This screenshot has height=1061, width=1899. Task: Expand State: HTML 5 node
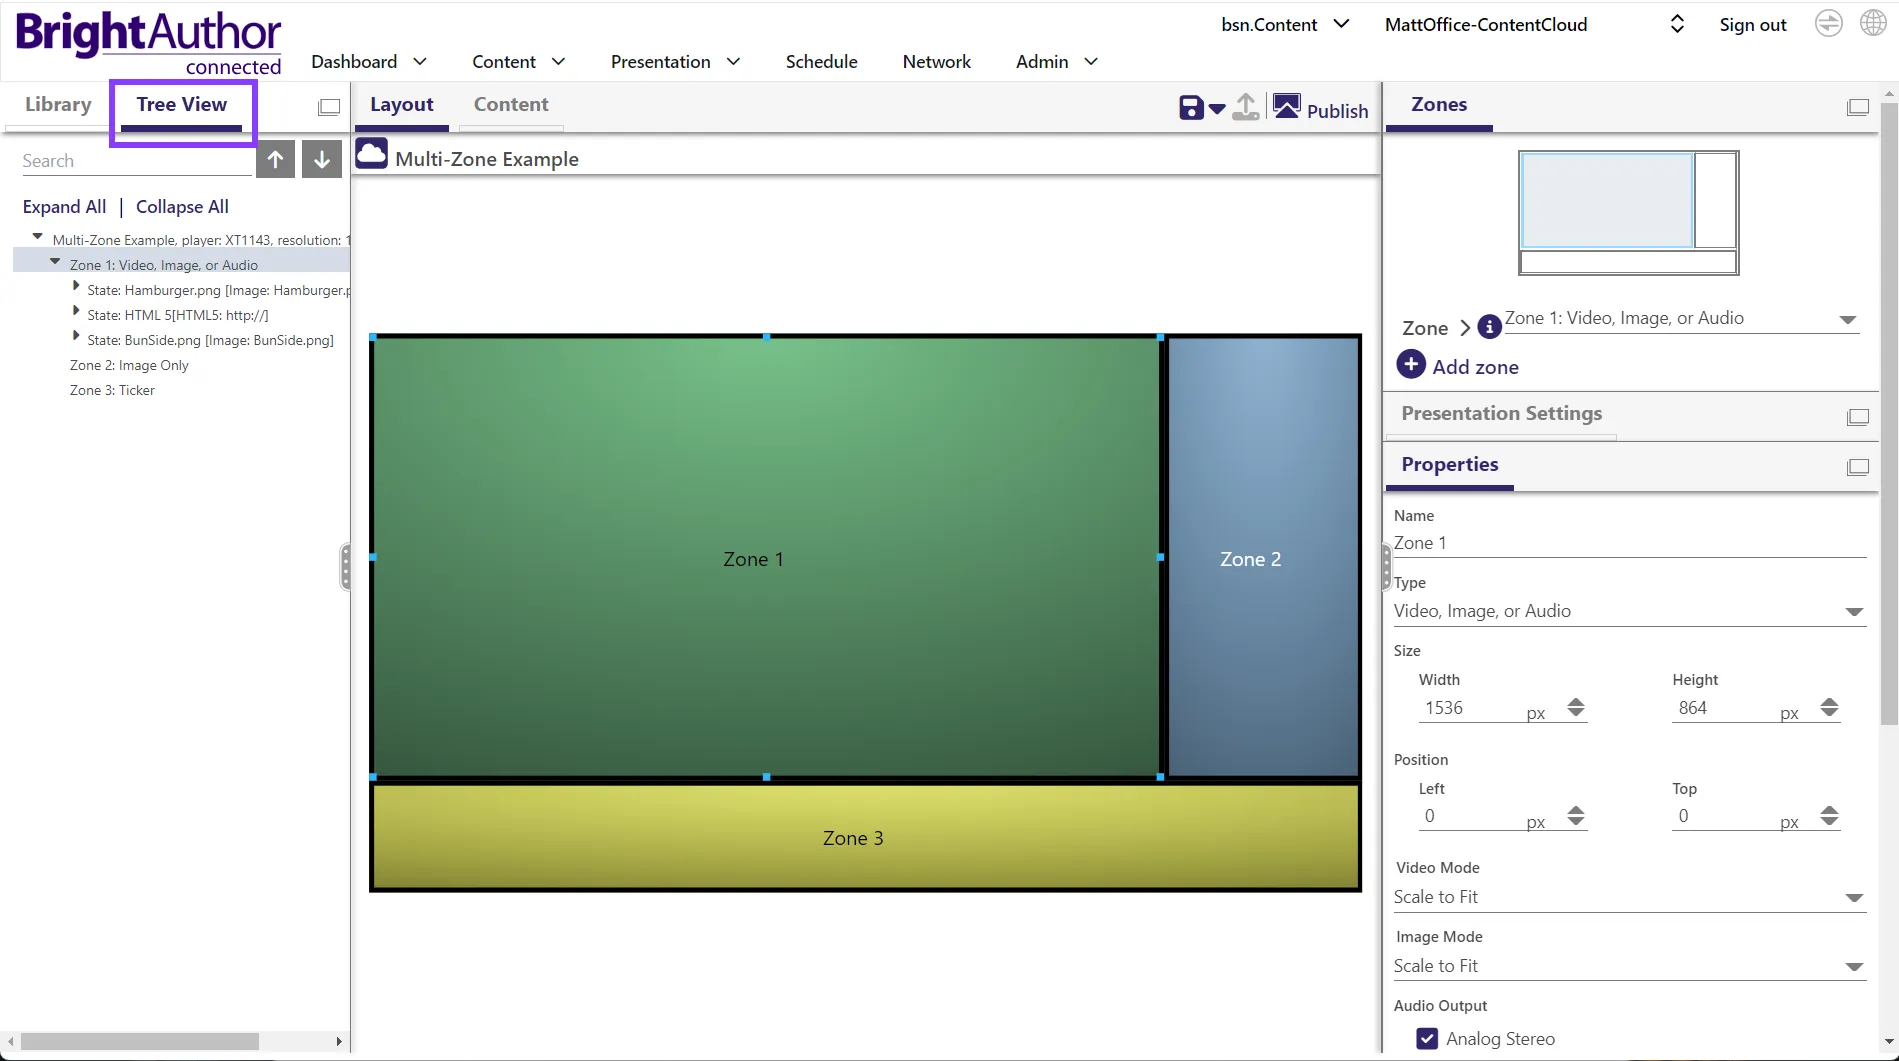[x=76, y=311]
